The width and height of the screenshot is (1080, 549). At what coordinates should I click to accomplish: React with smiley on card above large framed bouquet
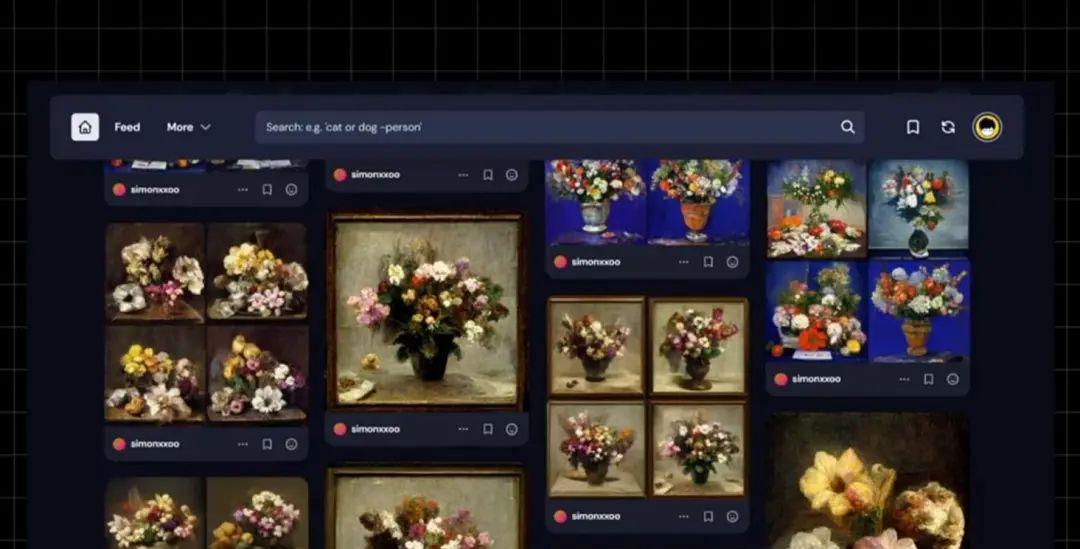tap(512, 175)
